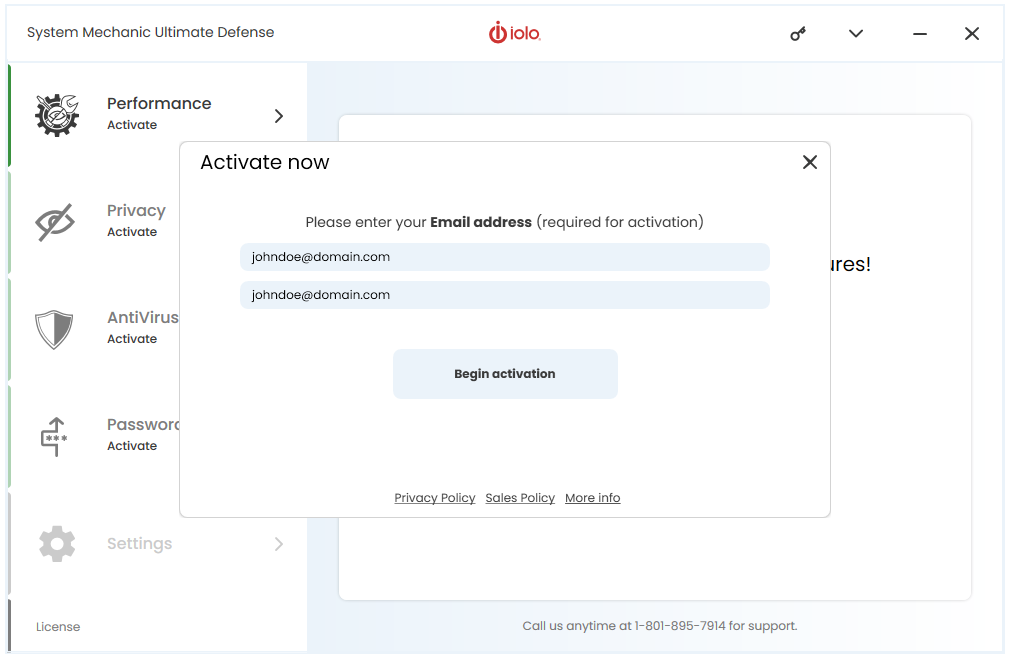Open the Settings gear icon
The height and width of the screenshot is (657, 1009).
point(57,544)
